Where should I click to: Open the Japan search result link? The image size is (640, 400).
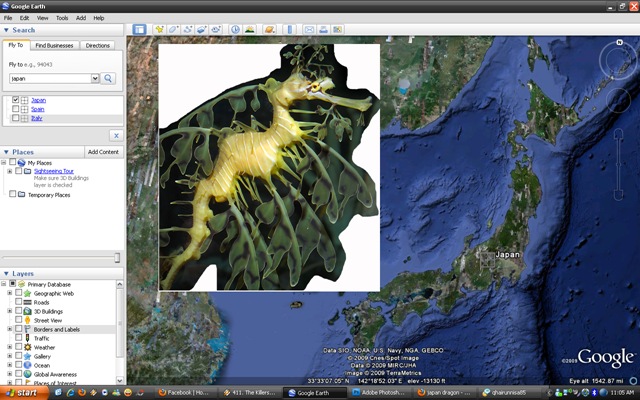pos(39,100)
